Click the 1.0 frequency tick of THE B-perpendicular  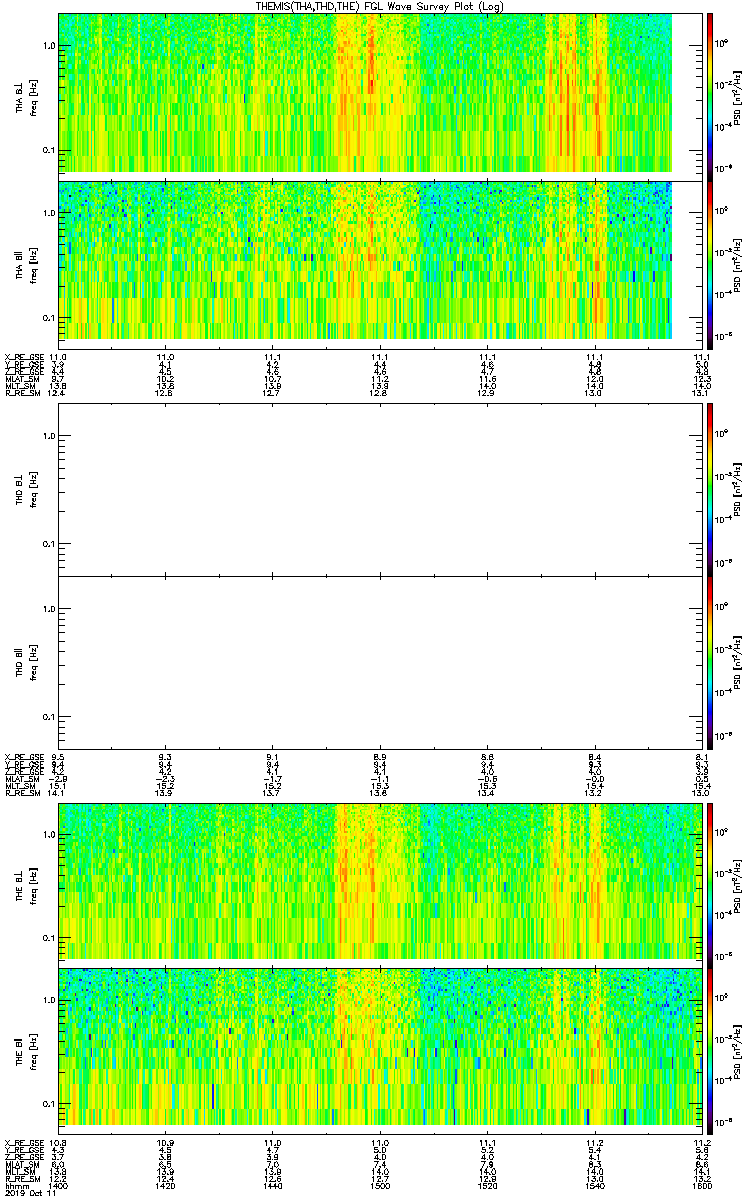coord(48,834)
